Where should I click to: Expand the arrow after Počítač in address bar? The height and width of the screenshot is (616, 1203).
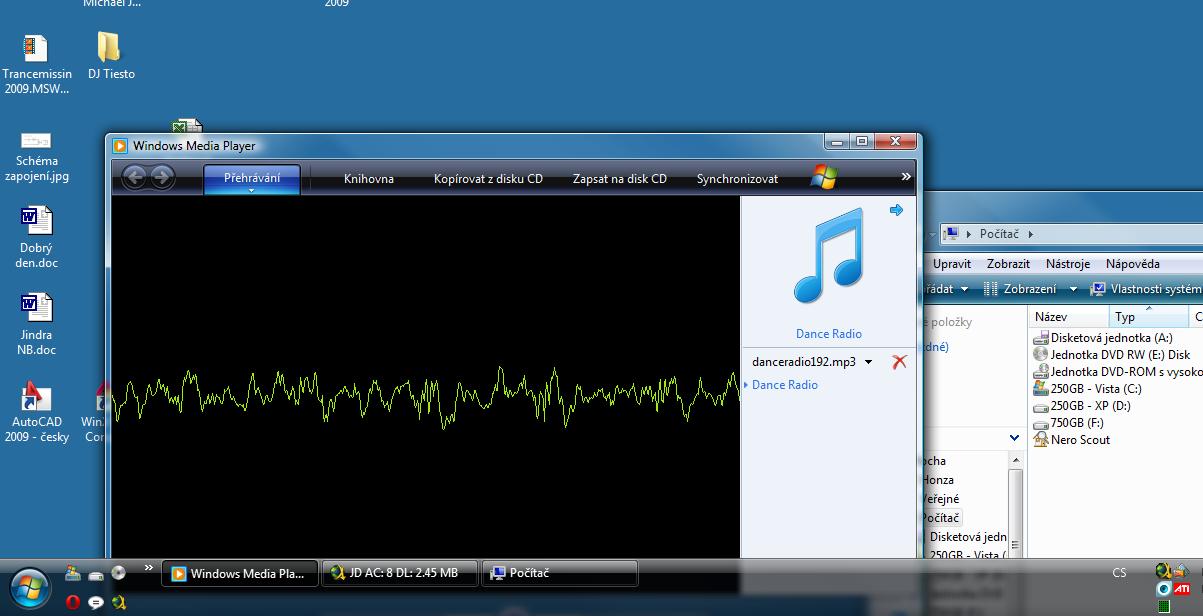tap(1030, 234)
